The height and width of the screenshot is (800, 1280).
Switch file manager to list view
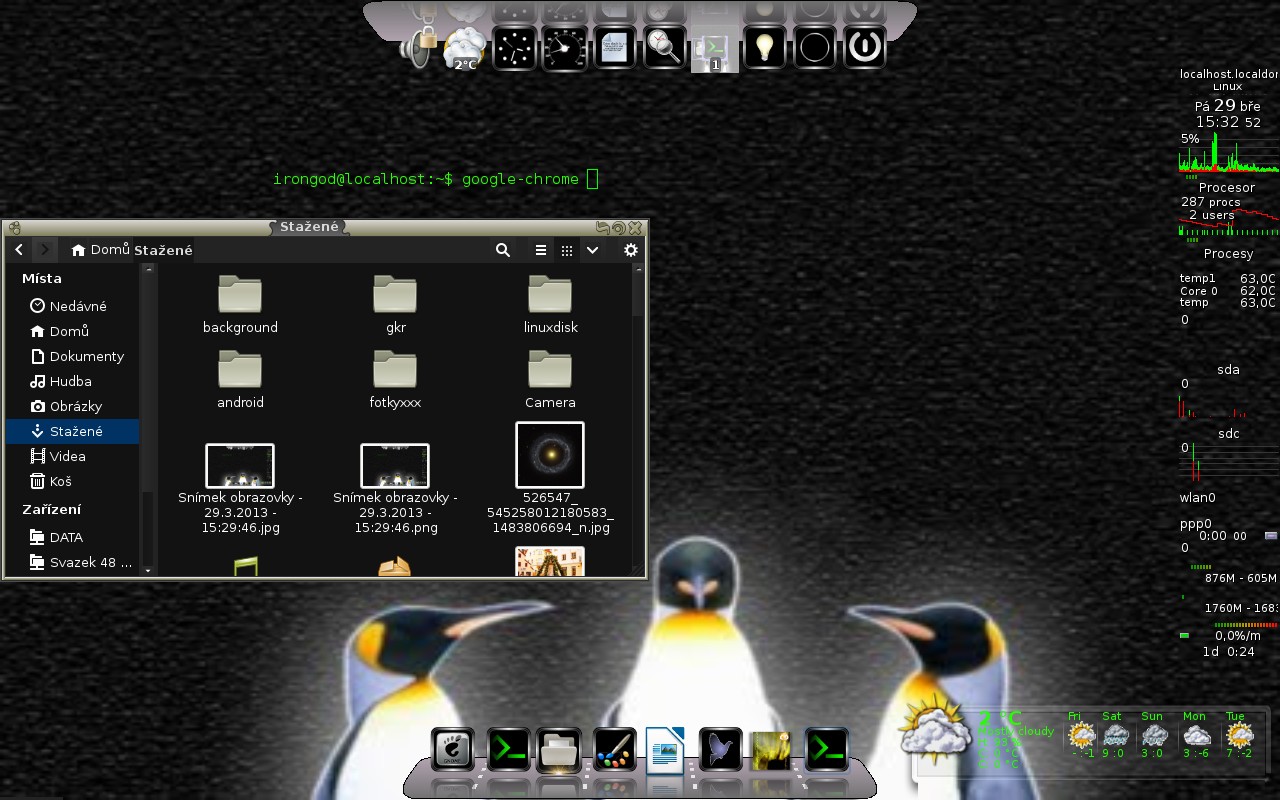[x=541, y=250]
